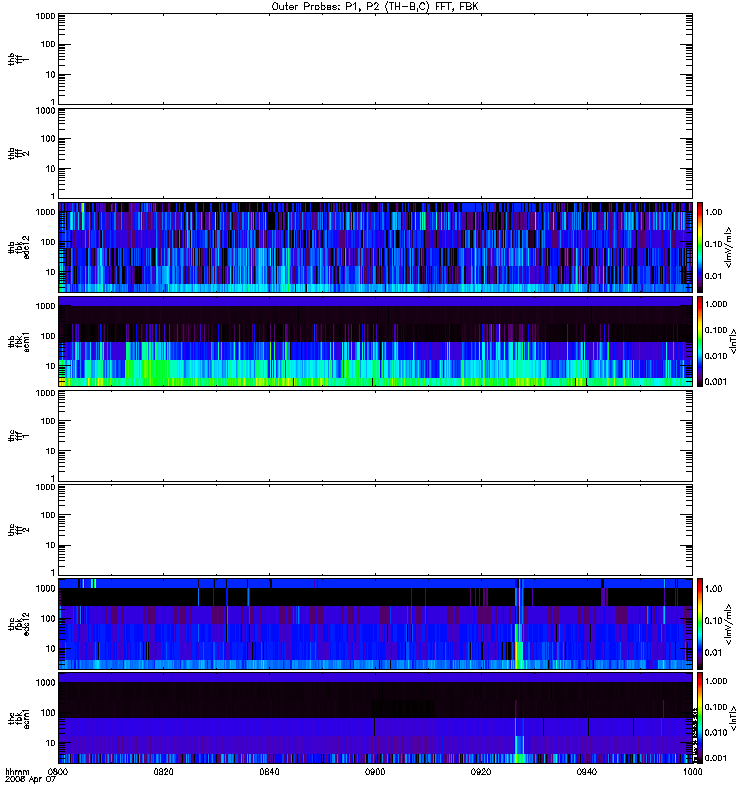Click the thb fbk scm1 spectrogram
Image resolution: width=750 pixels, height=800 pixels.
pos(375,341)
